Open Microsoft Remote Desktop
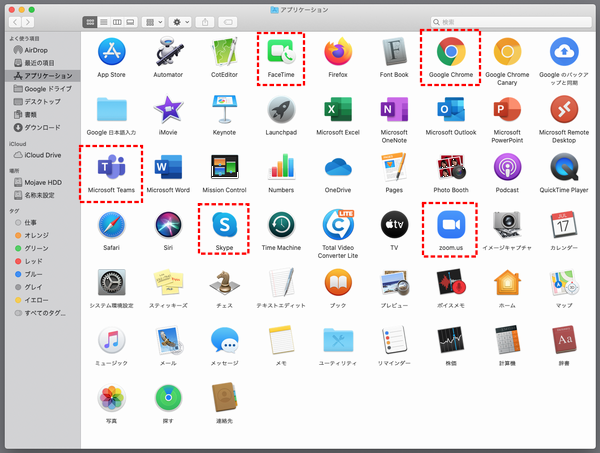Screen dimensions: 600x453 [564, 110]
